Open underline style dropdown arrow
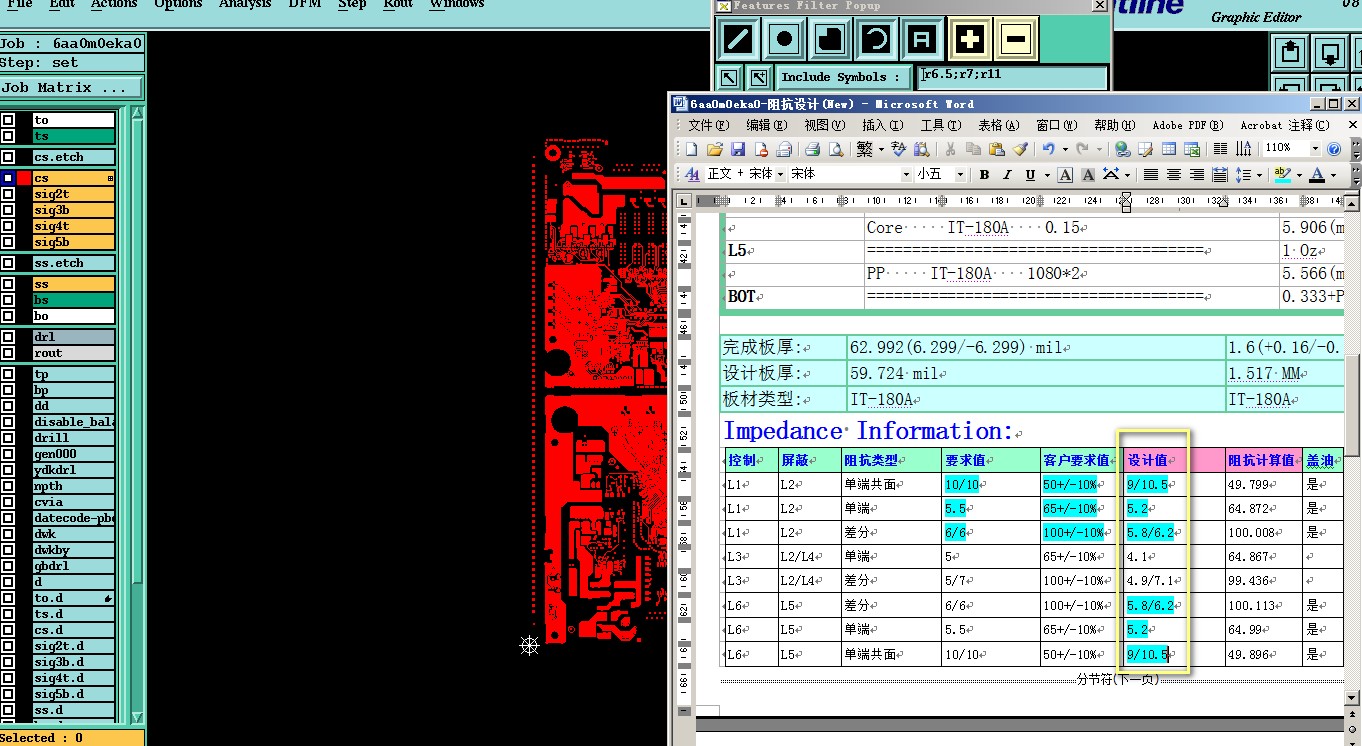Screen dimensions: 1362x746 [1047, 174]
